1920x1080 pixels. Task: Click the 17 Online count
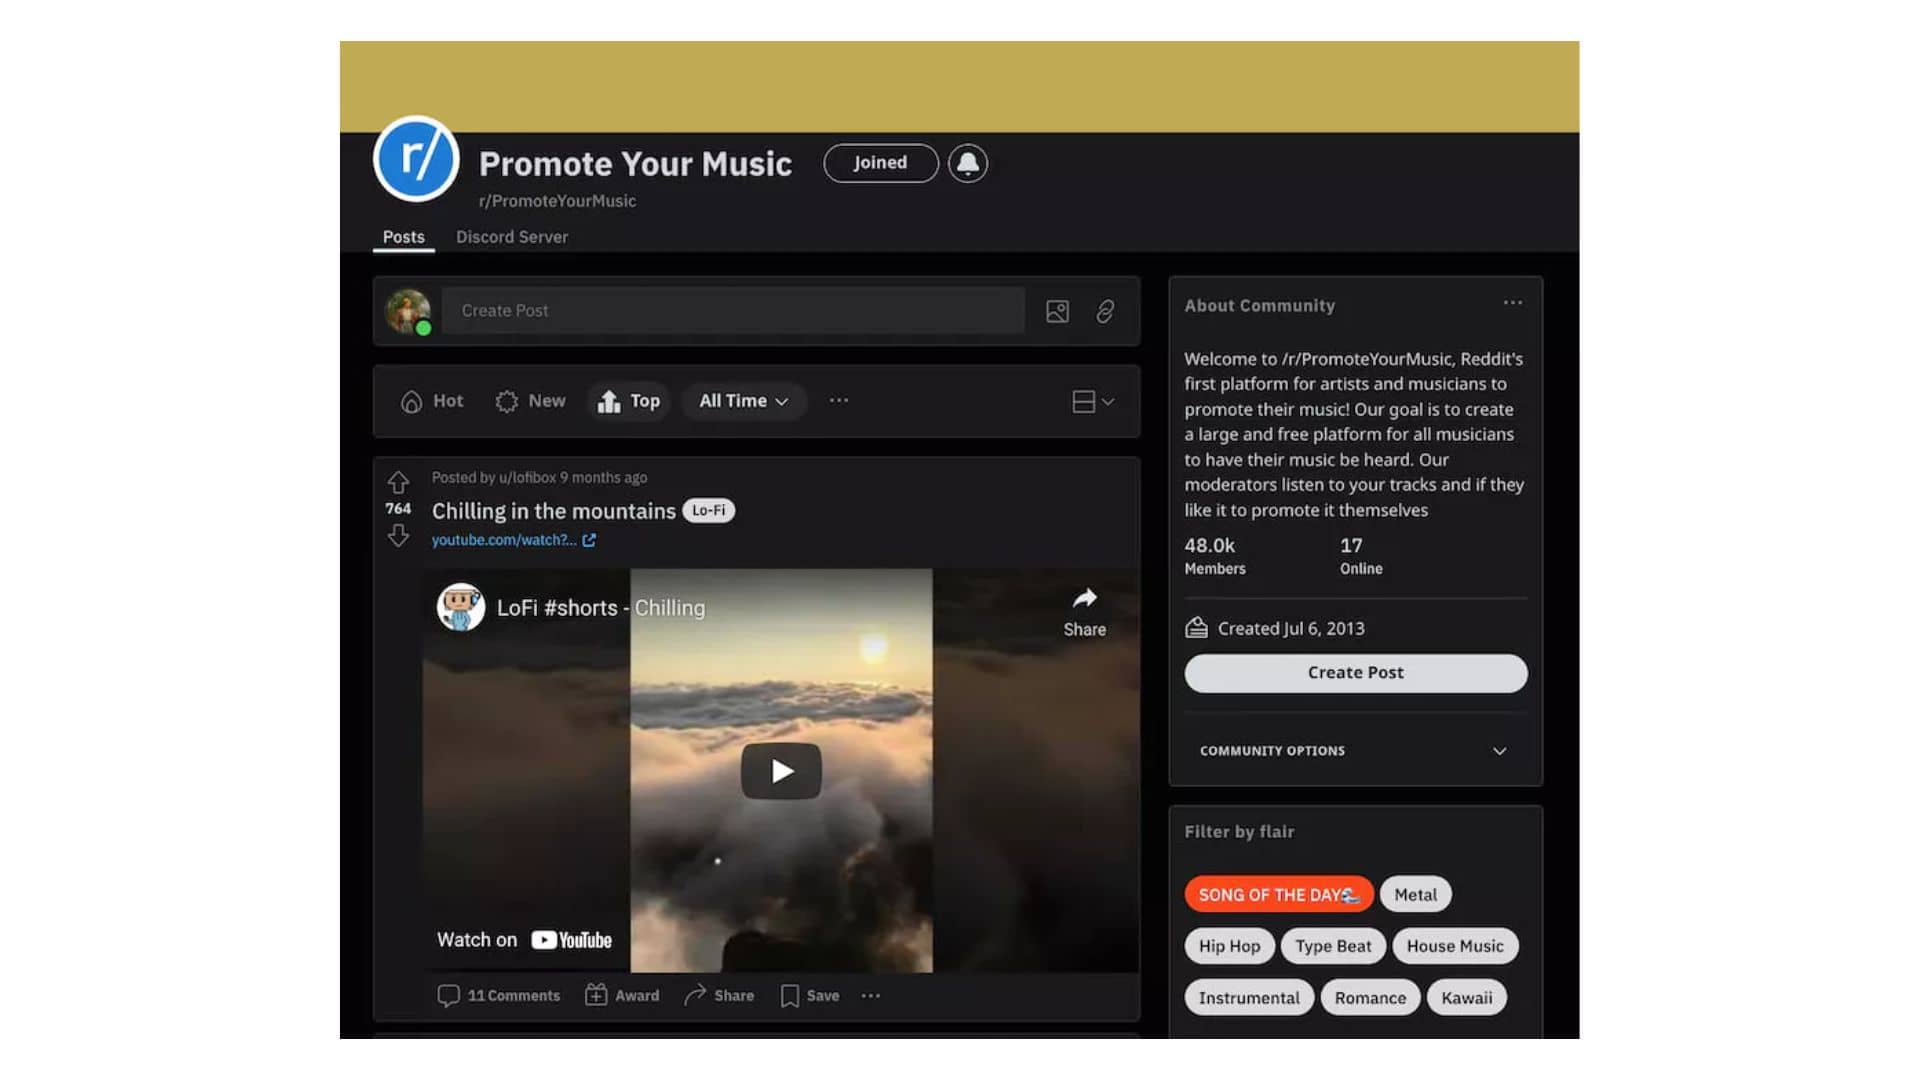(x=1361, y=556)
